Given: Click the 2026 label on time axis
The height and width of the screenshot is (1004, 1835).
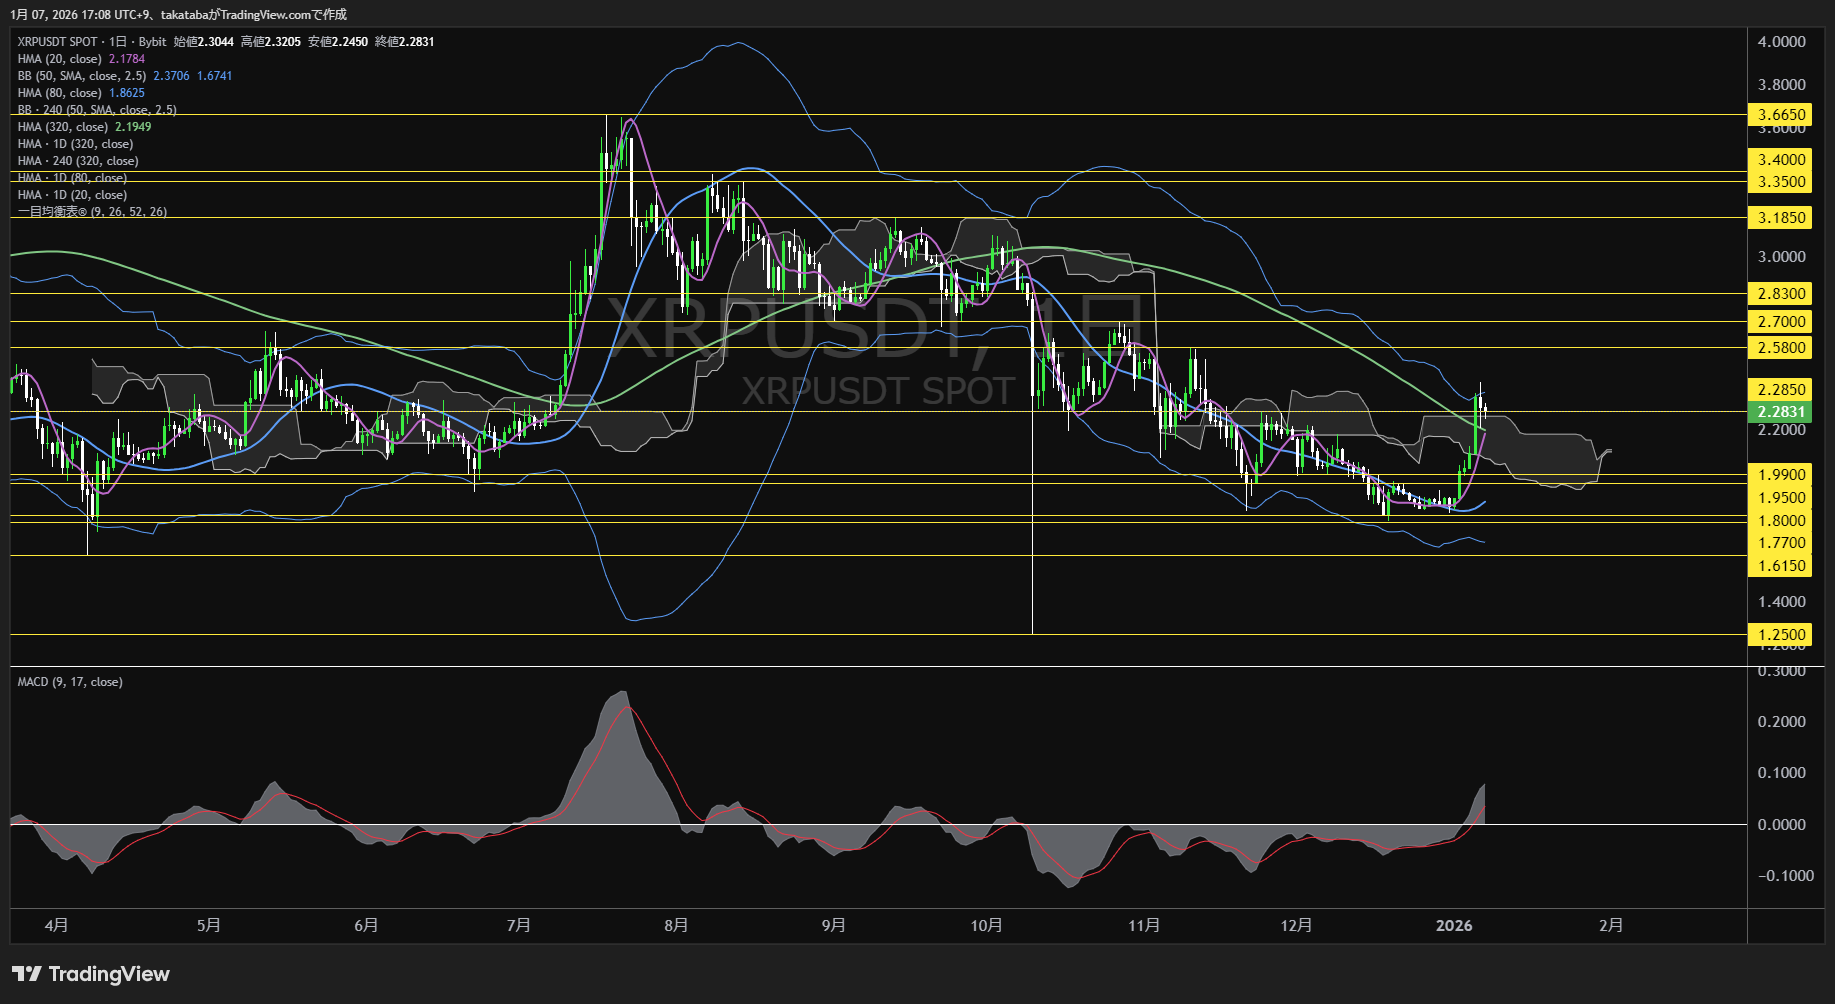Looking at the screenshot, I should point(1453,926).
